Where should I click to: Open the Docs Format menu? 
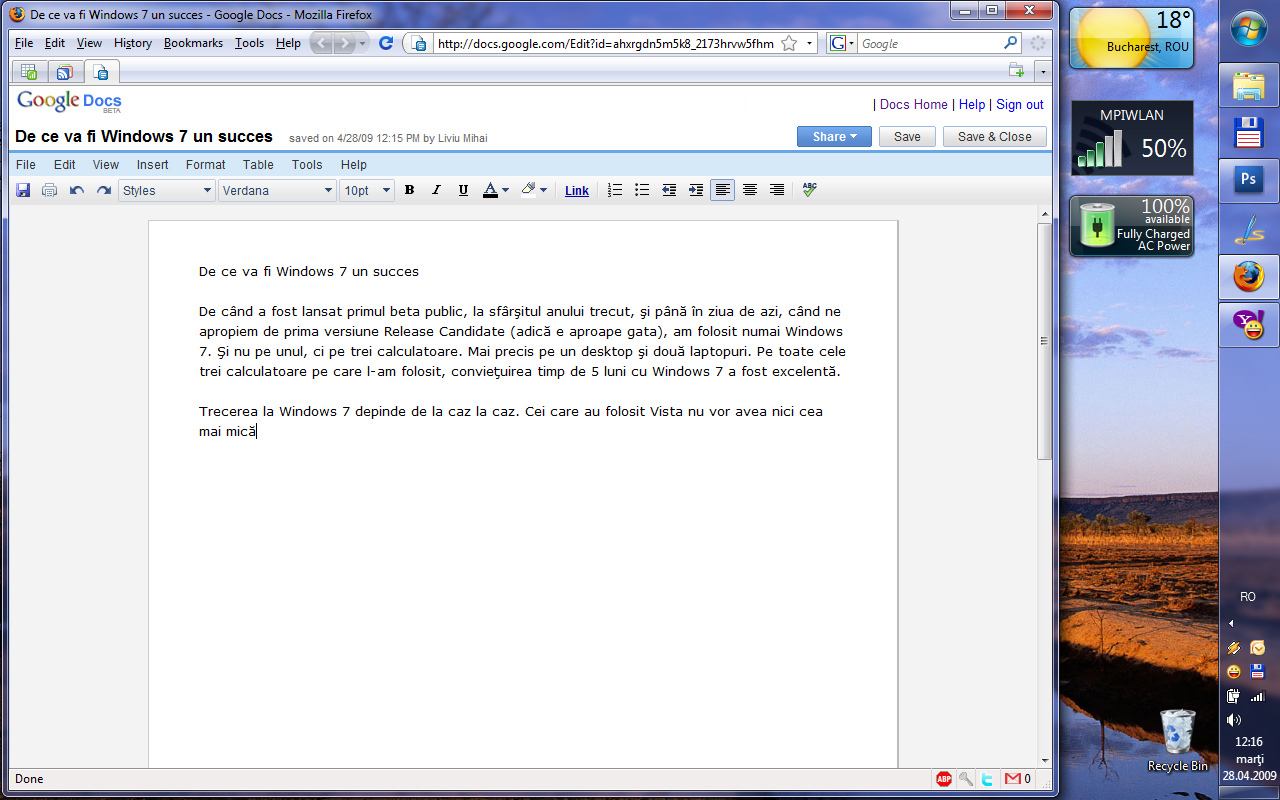point(205,165)
